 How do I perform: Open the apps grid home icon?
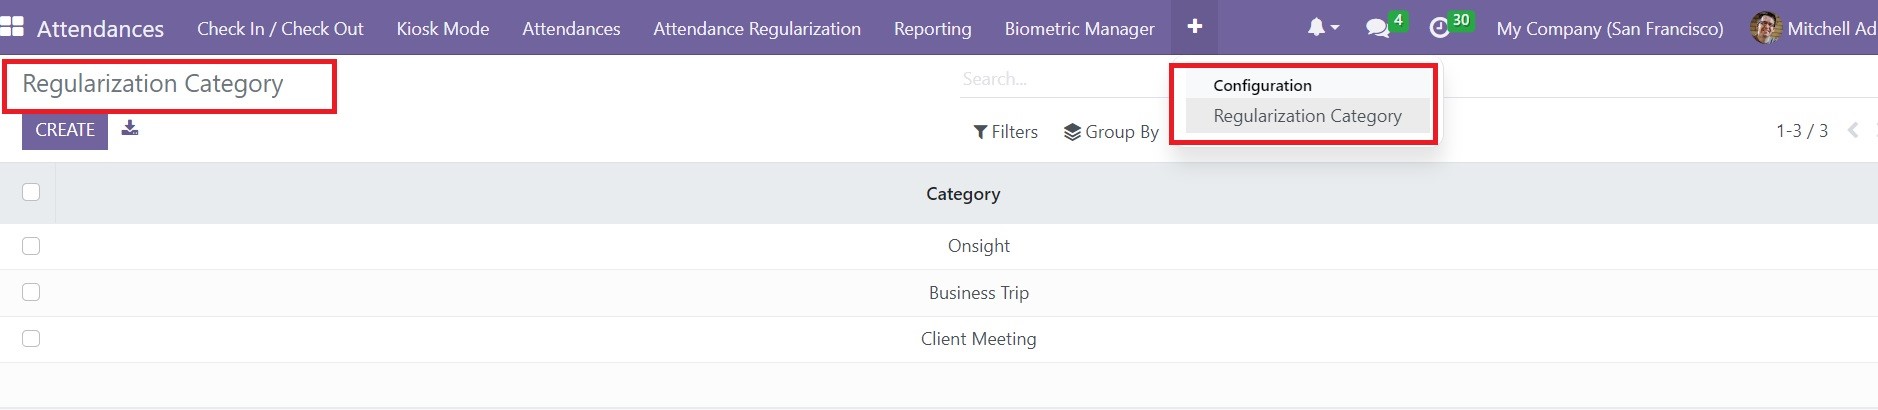tap(12, 27)
